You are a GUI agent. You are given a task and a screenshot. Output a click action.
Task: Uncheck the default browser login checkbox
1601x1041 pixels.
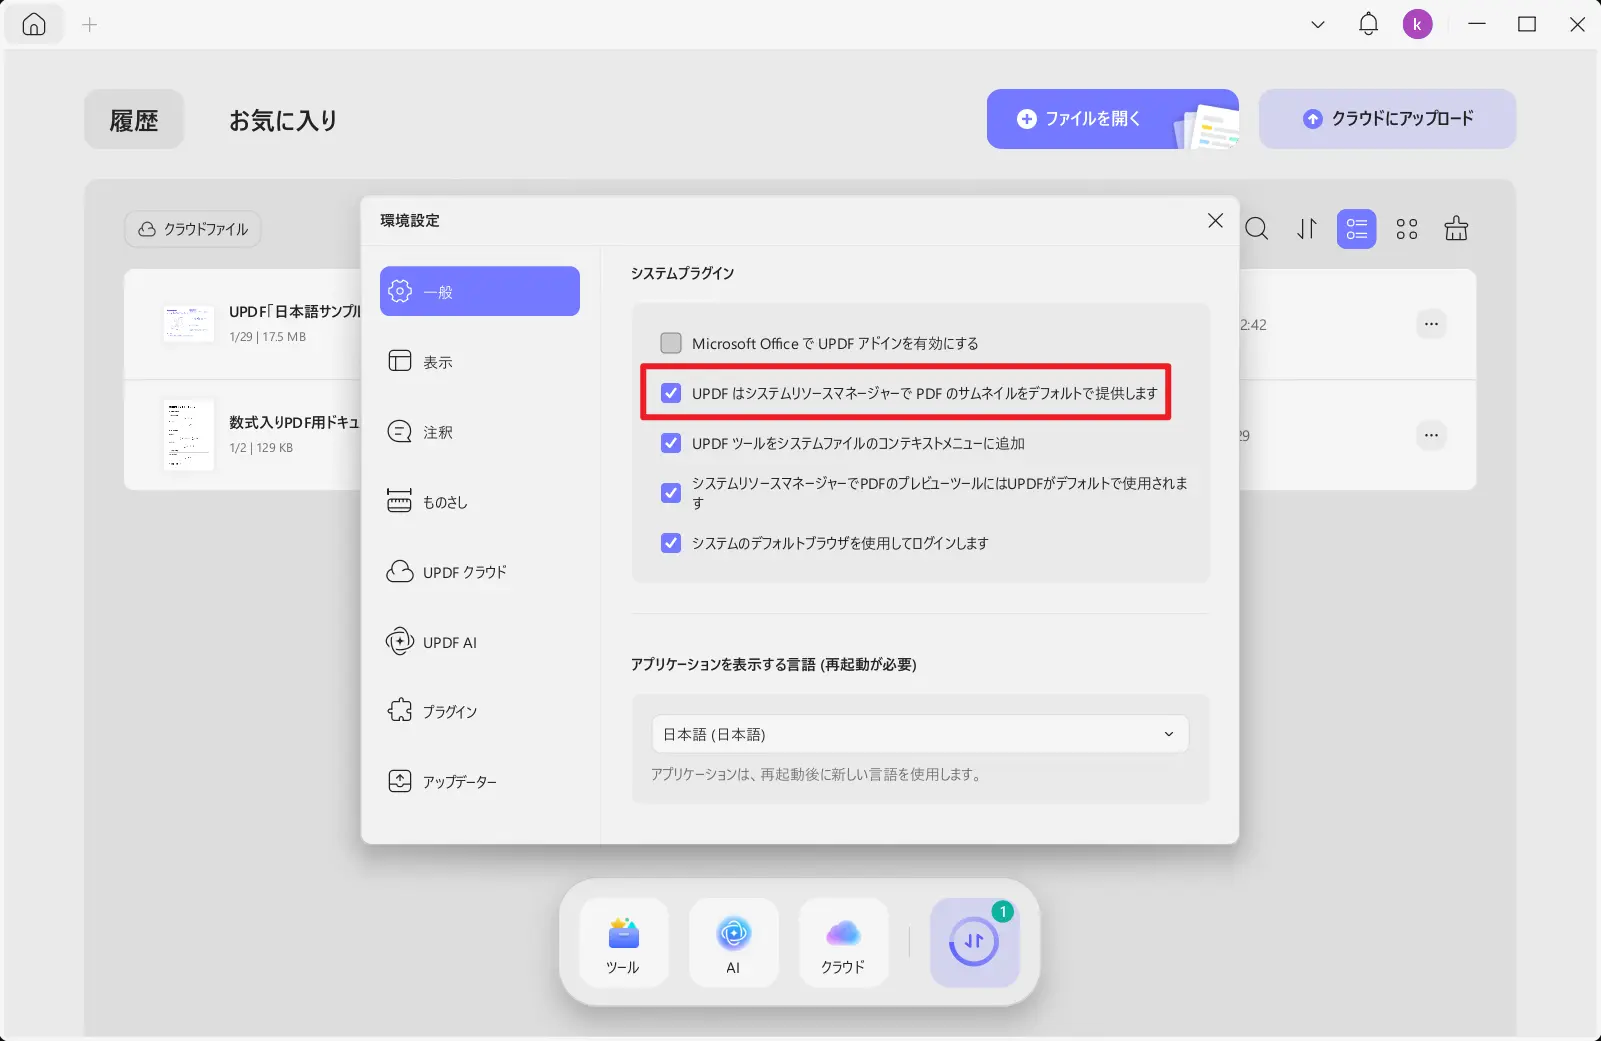point(671,543)
